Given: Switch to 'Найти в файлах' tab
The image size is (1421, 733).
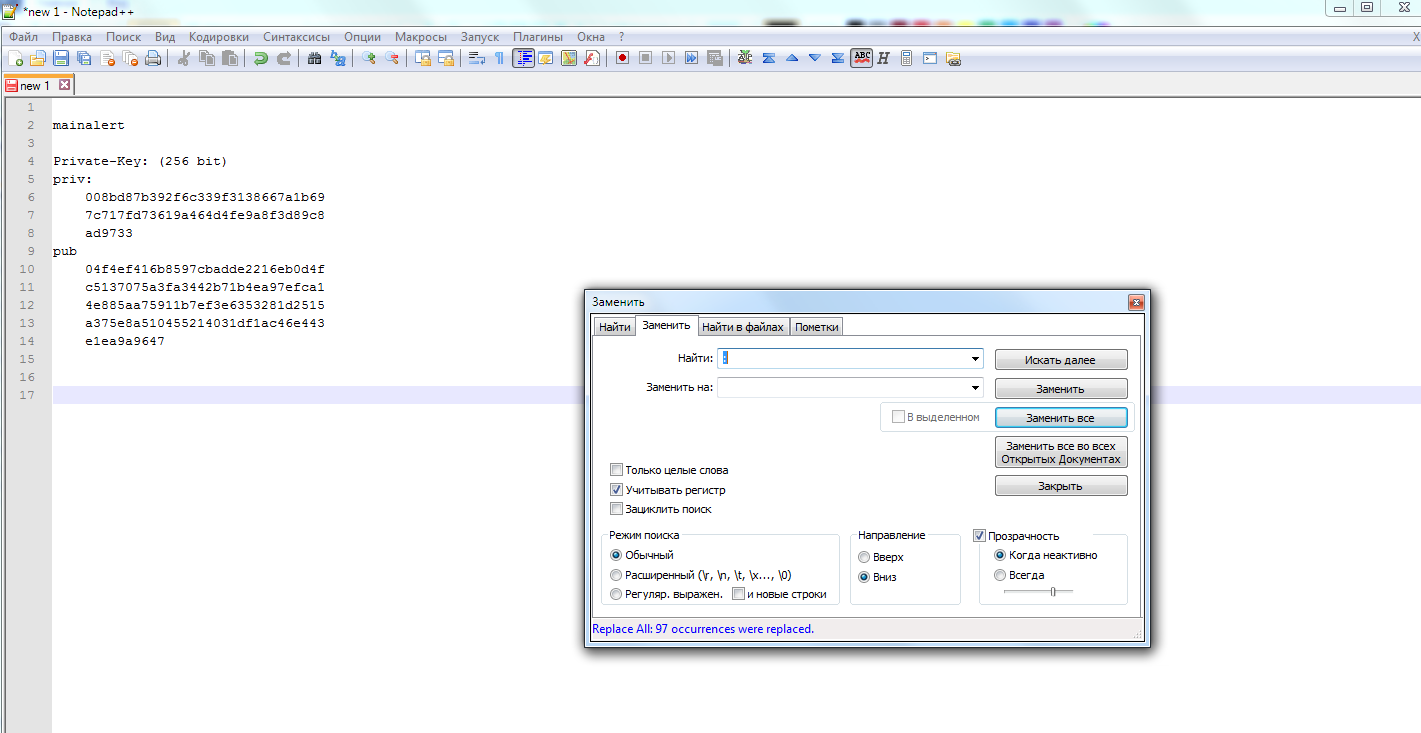Looking at the screenshot, I should [743, 327].
